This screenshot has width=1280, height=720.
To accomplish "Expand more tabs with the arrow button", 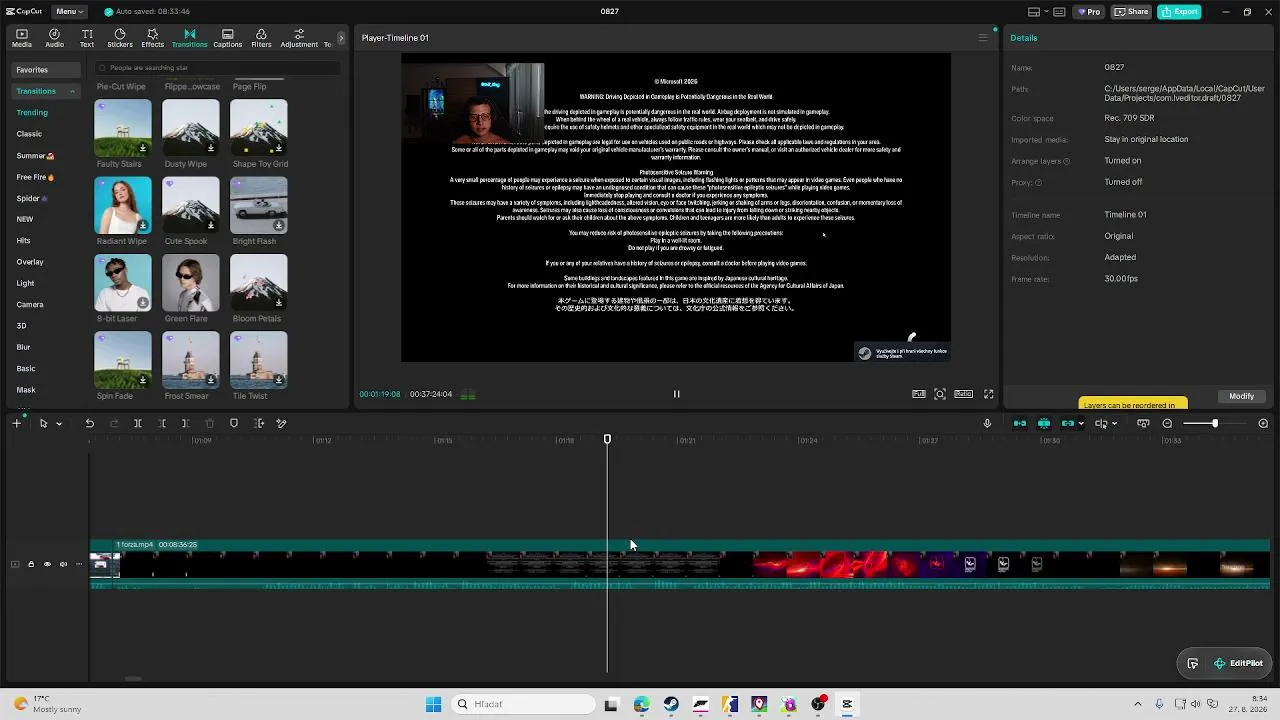I will [x=341, y=38].
